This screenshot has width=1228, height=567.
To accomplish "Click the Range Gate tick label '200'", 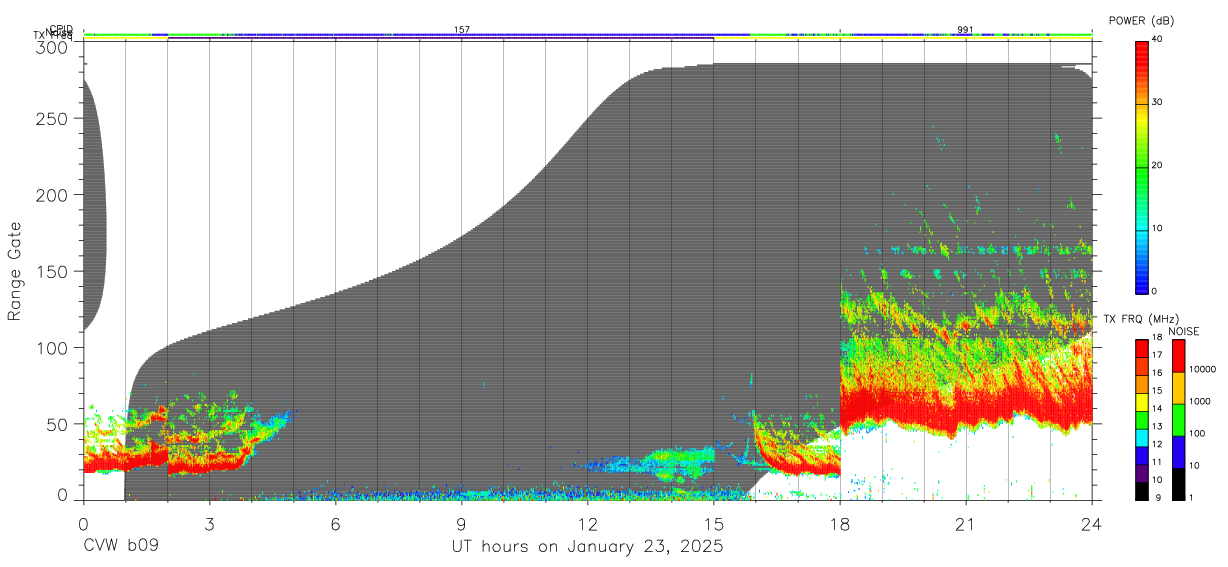I will tap(53, 195).
